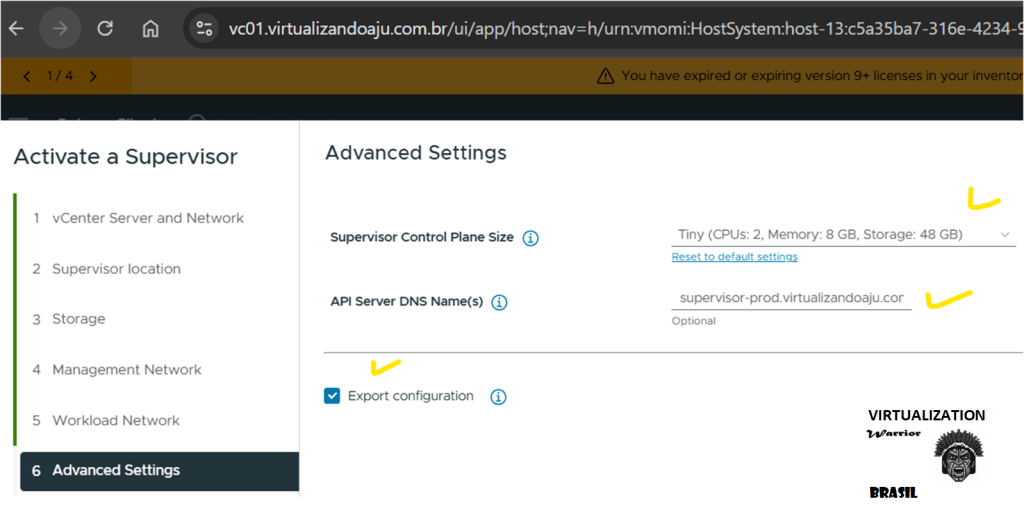This screenshot has width=1024, height=508.
Task: Show previous notification with left chevron
Action: click(27, 76)
